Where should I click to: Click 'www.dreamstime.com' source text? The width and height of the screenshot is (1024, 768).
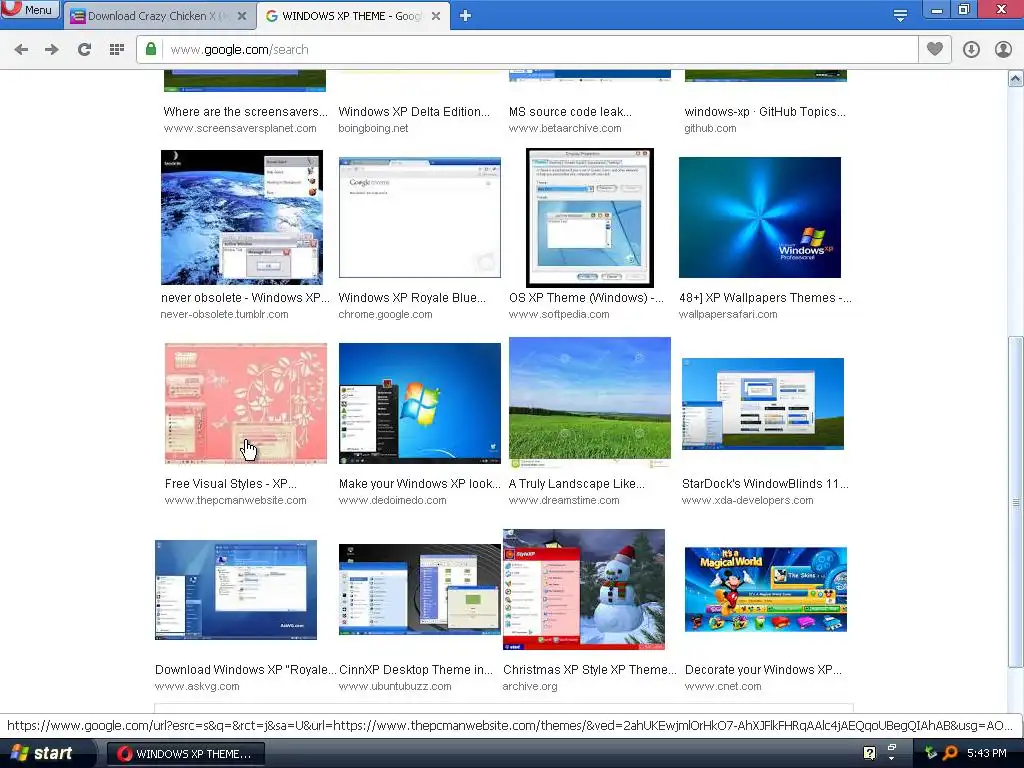click(x=564, y=501)
